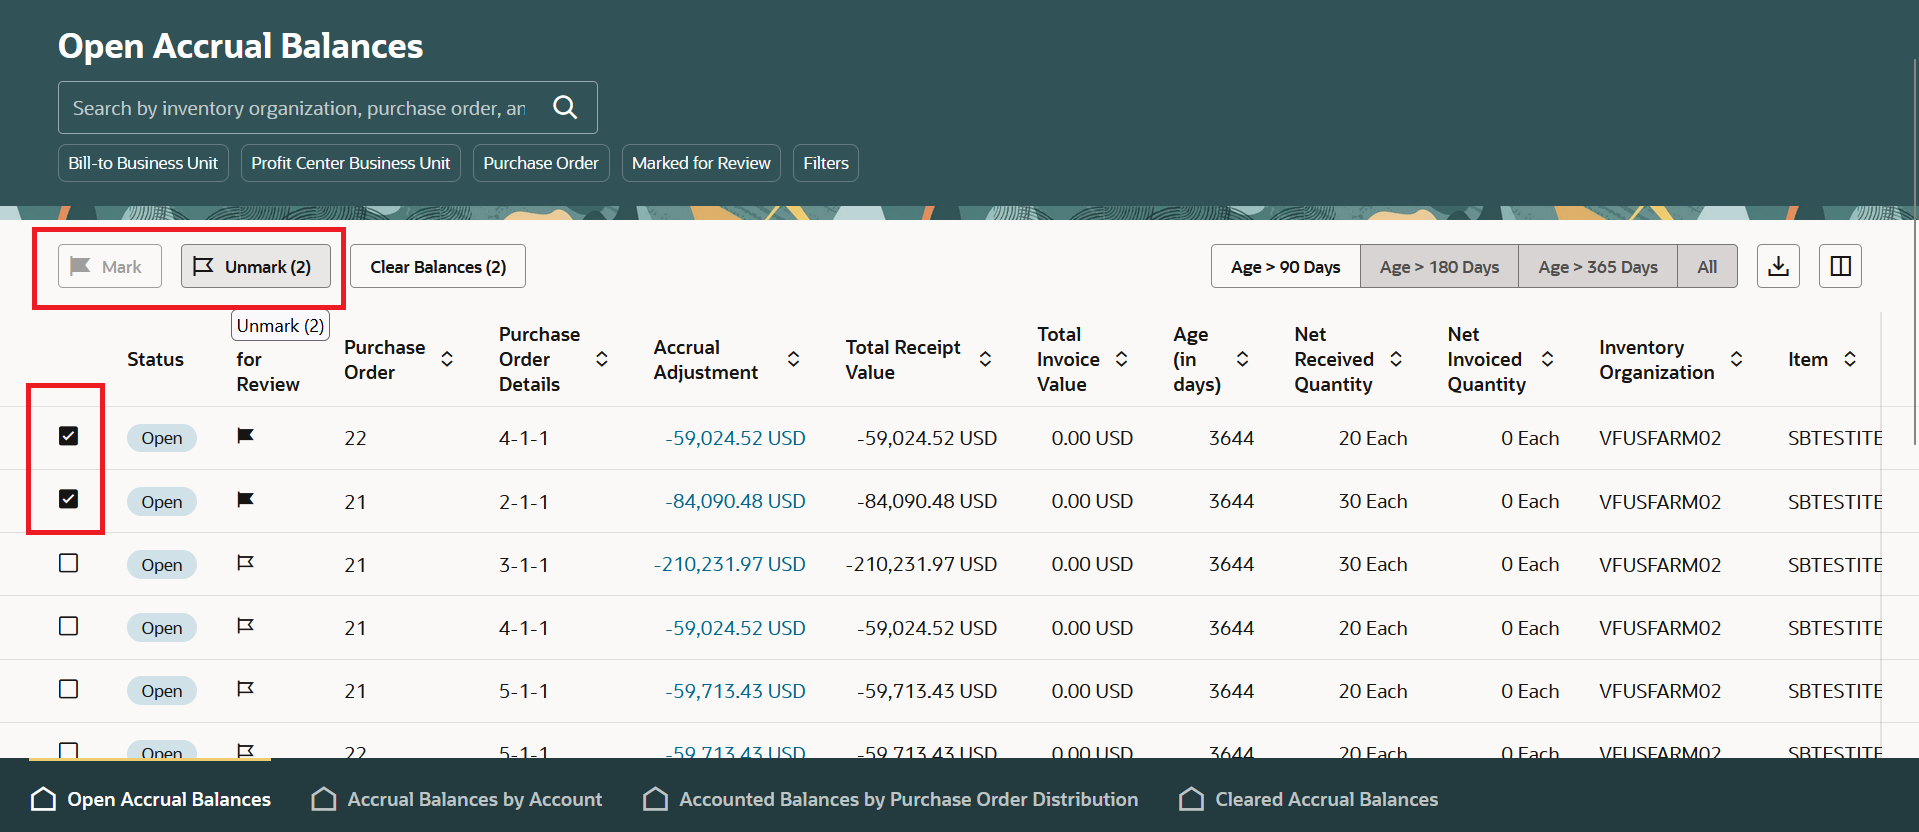The height and width of the screenshot is (832, 1919).
Task: Open Accounted Balances by Purchase Order Distribution tab
Action: point(890,798)
